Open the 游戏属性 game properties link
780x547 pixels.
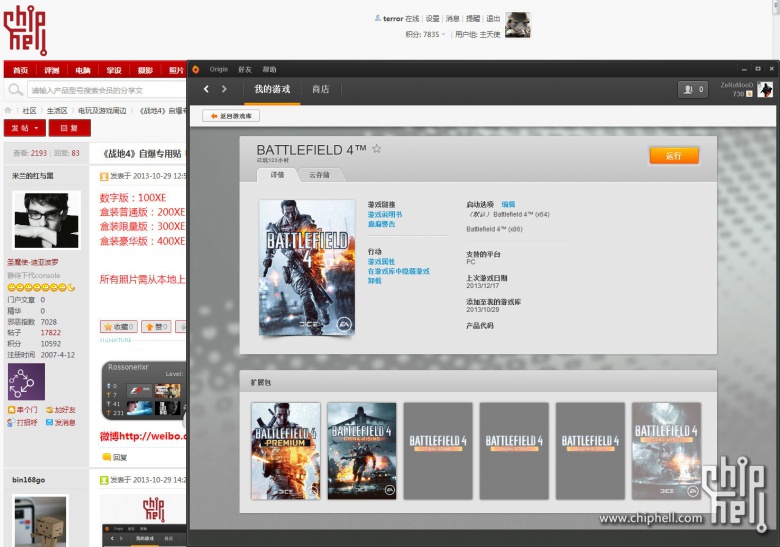click(381, 262)
